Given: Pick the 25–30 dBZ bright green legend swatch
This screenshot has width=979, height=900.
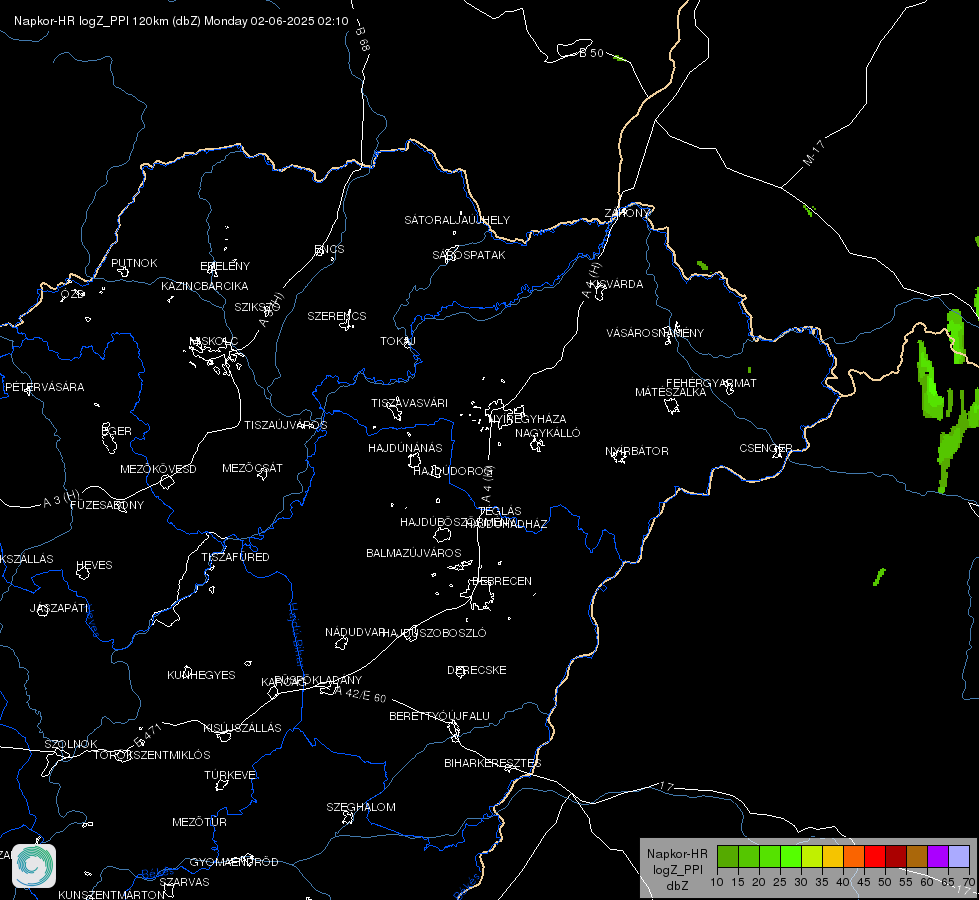Looking at the screenshot, I should coord(790,856).
